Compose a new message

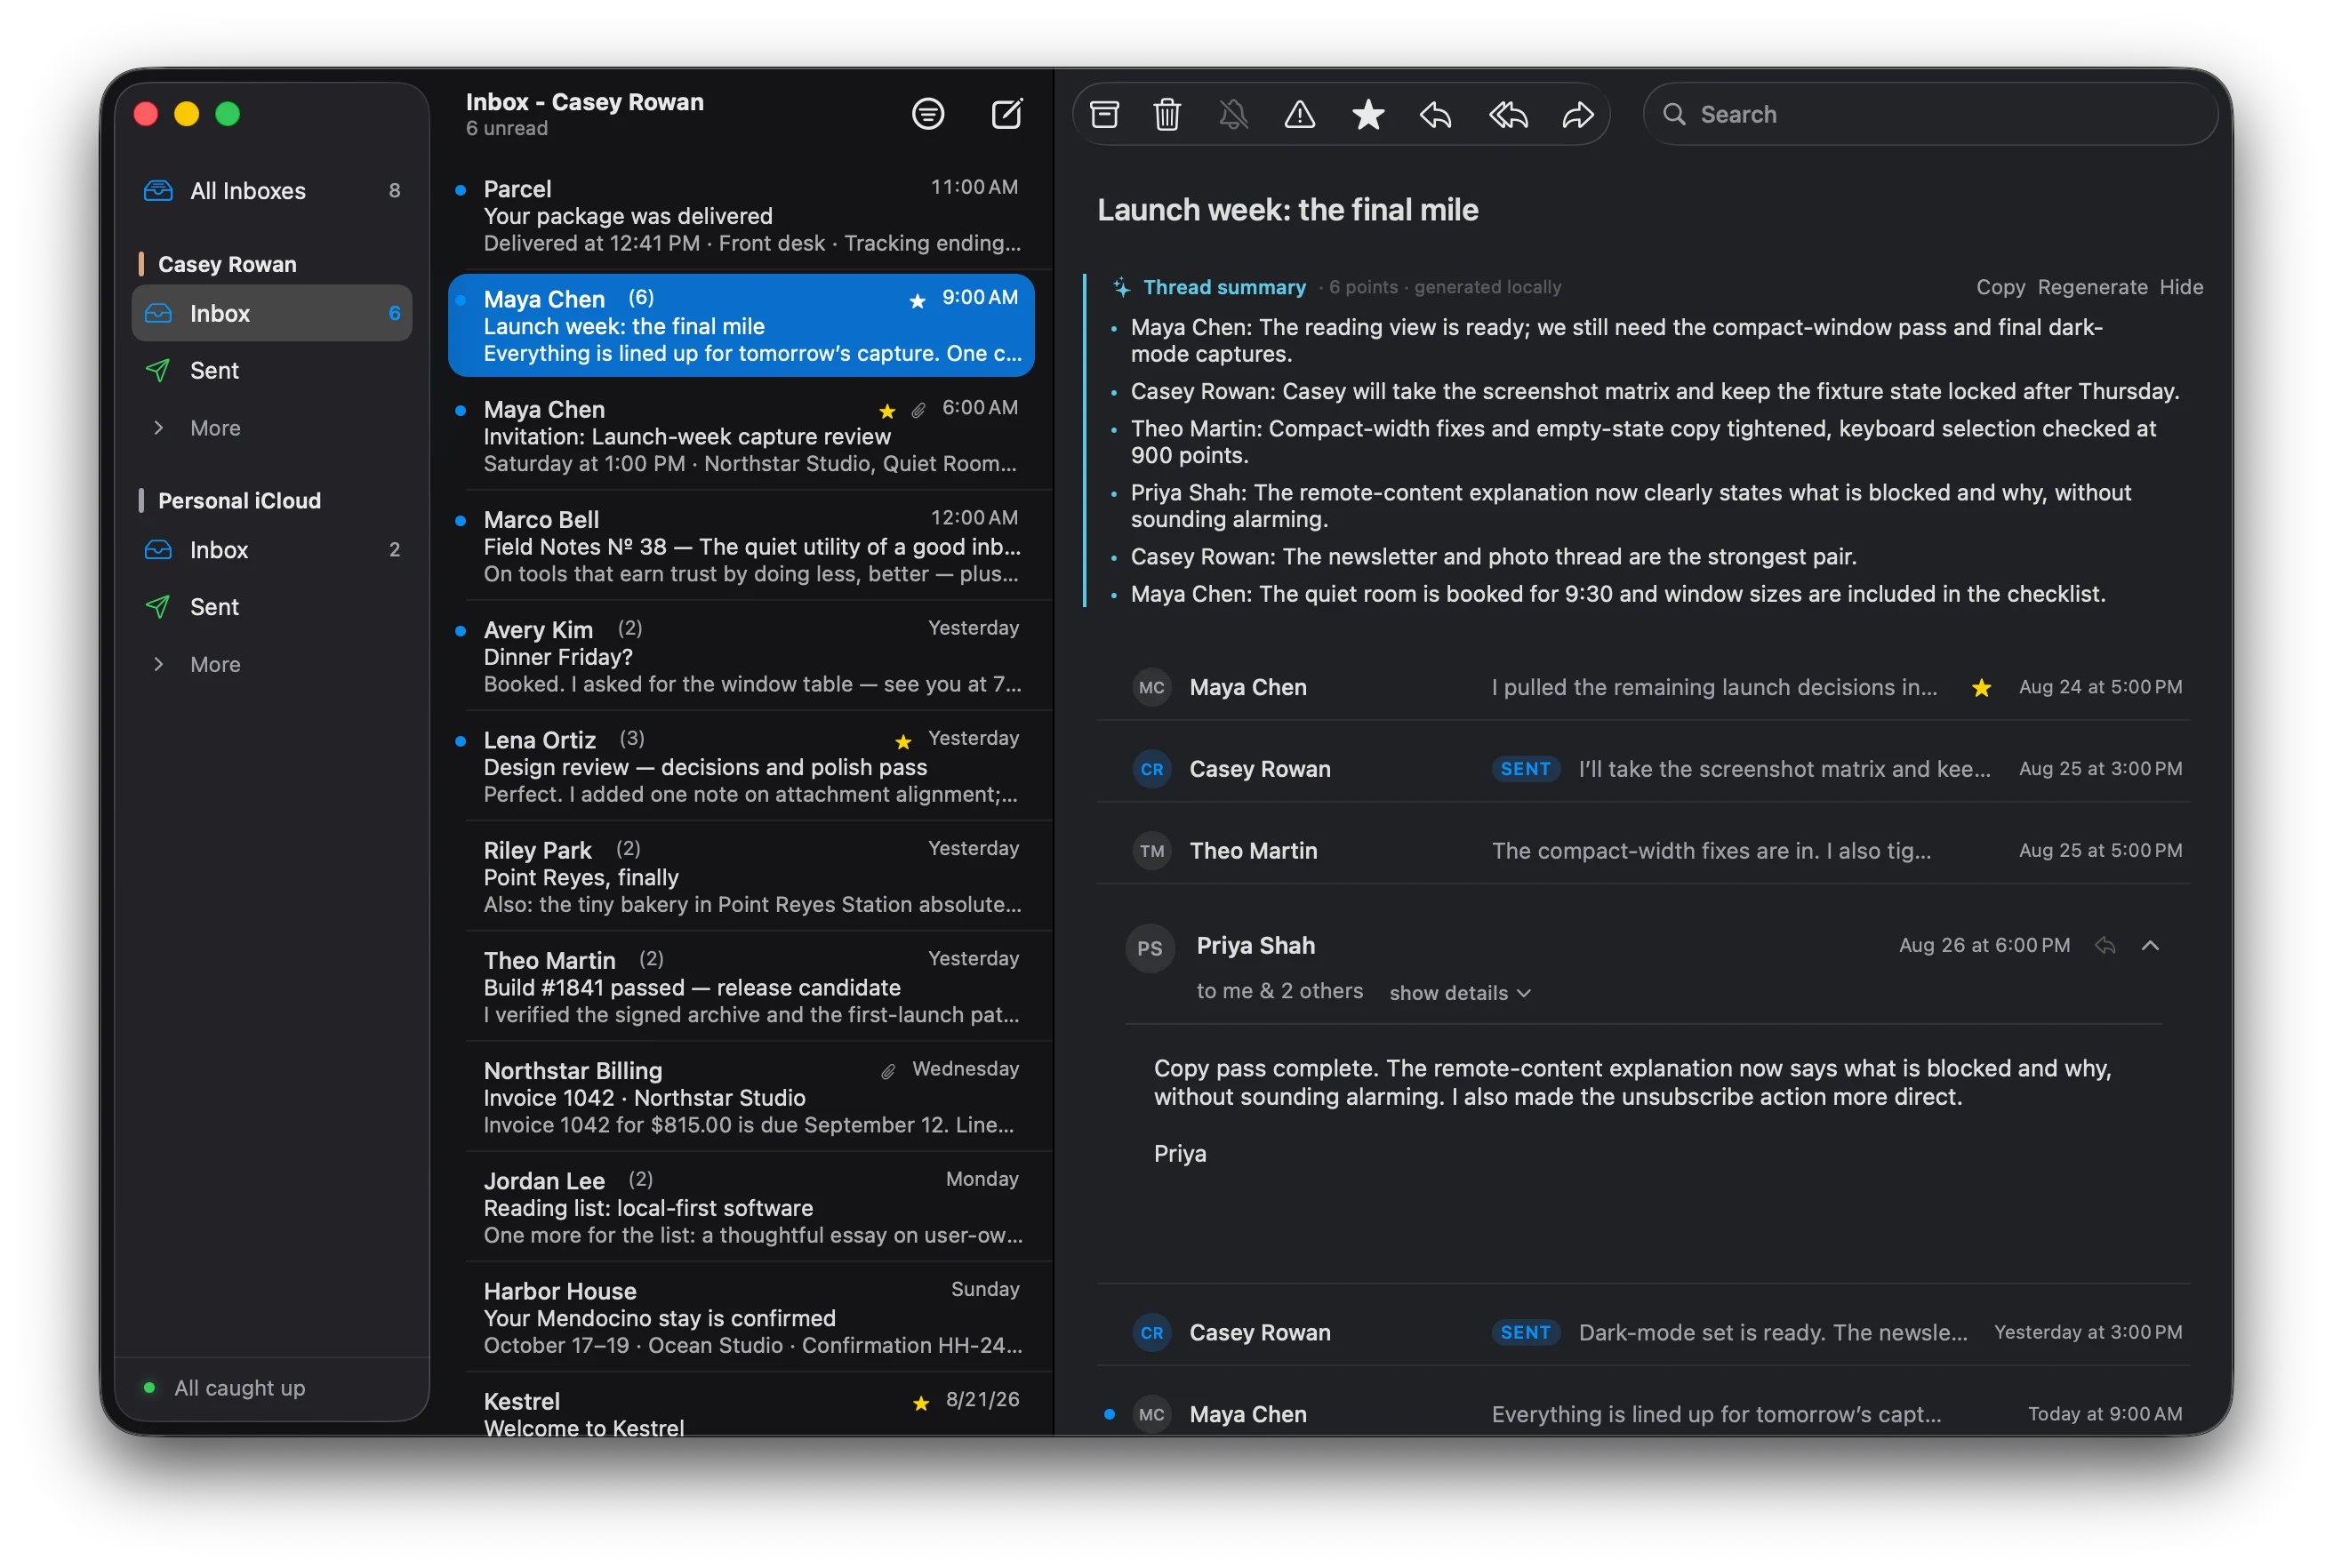click(x=1006, y=114)
